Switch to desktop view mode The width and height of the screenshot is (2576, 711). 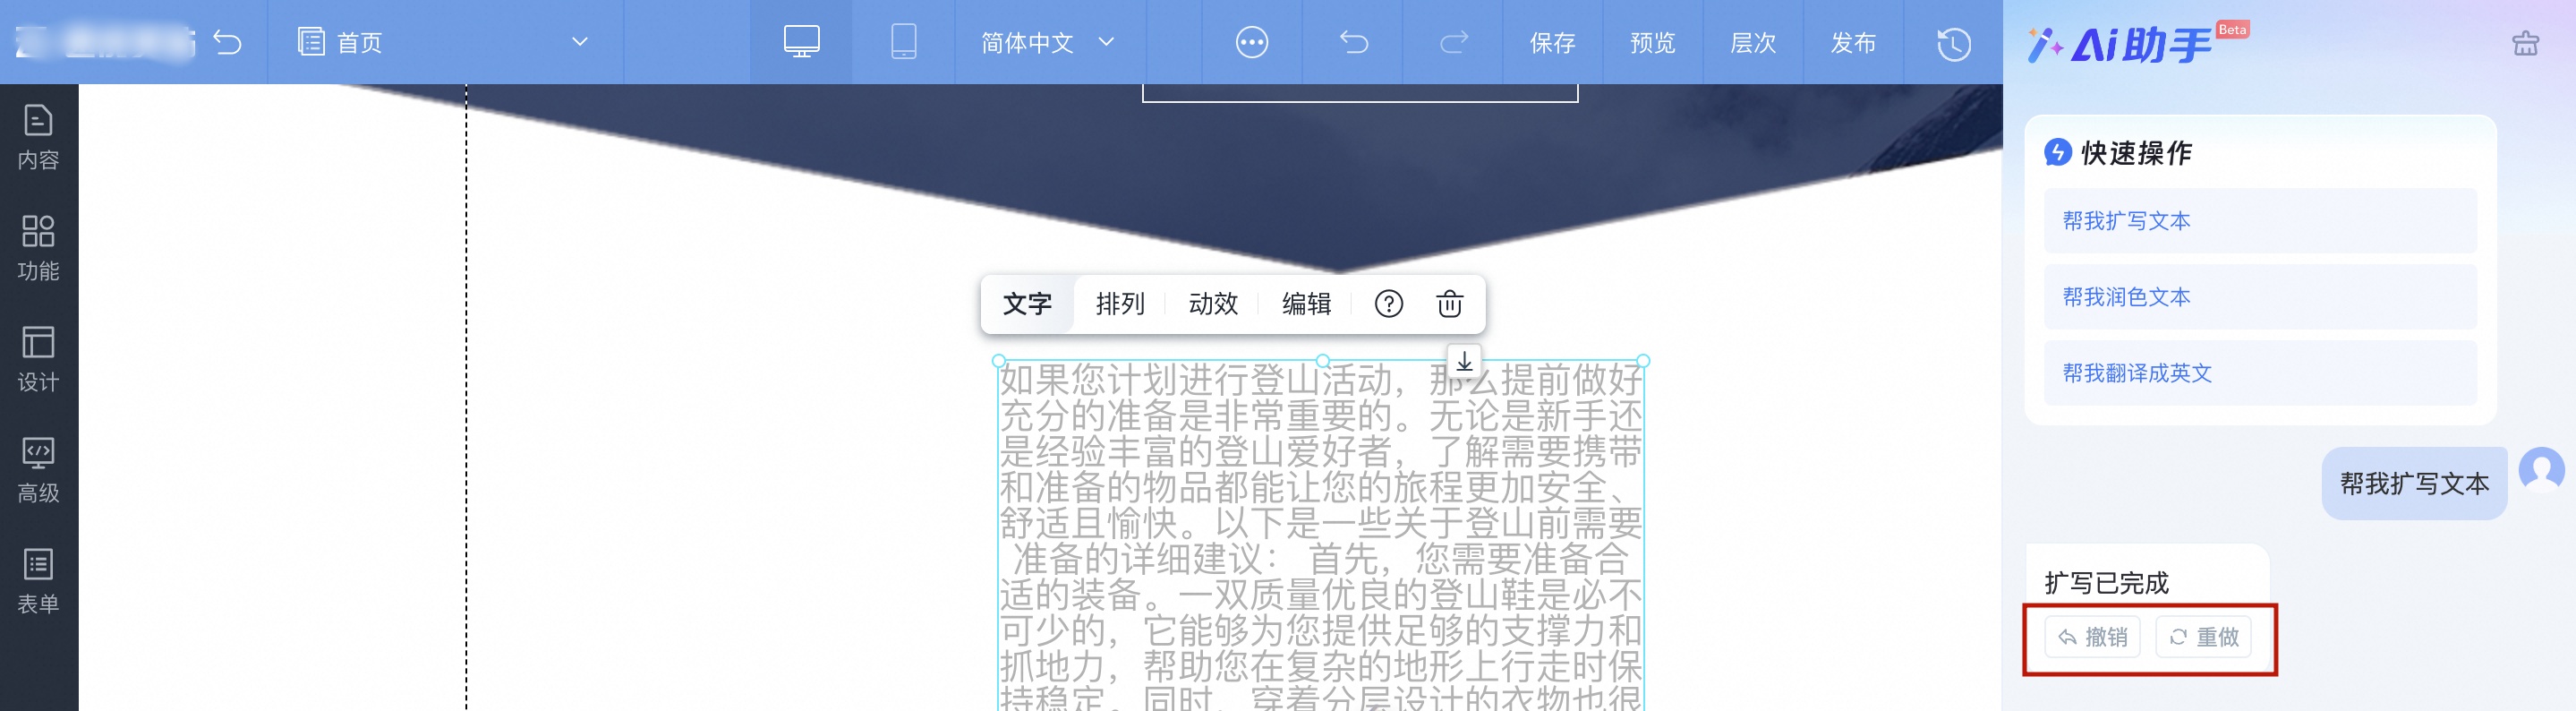801,42
